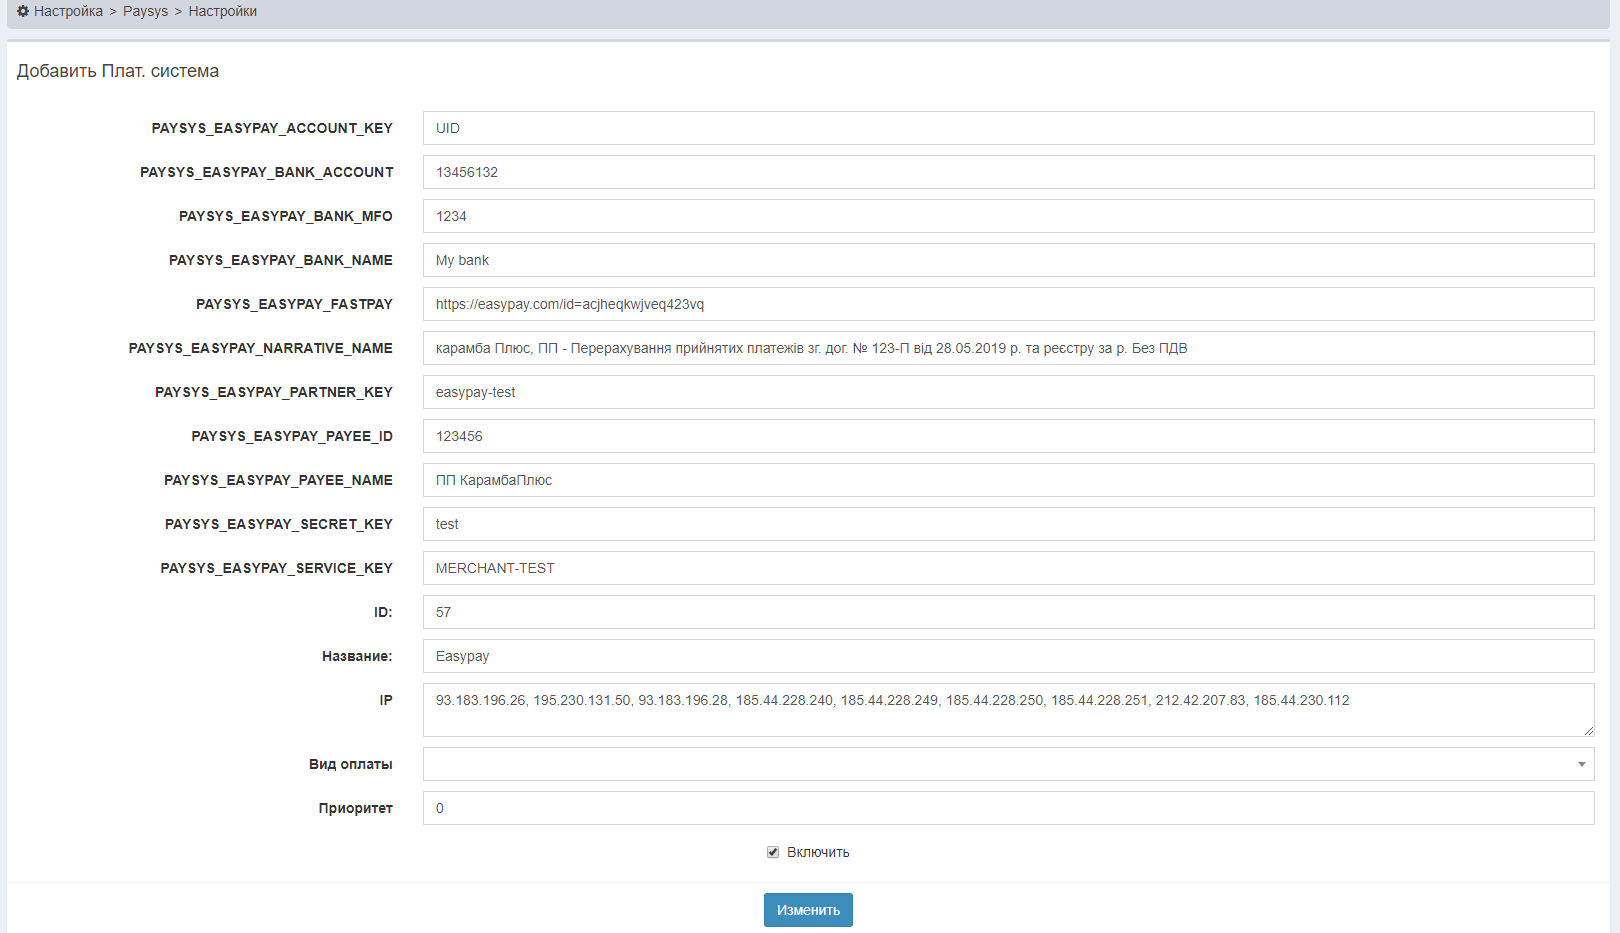Click the Название field with Easypay

coord(1008,656)
